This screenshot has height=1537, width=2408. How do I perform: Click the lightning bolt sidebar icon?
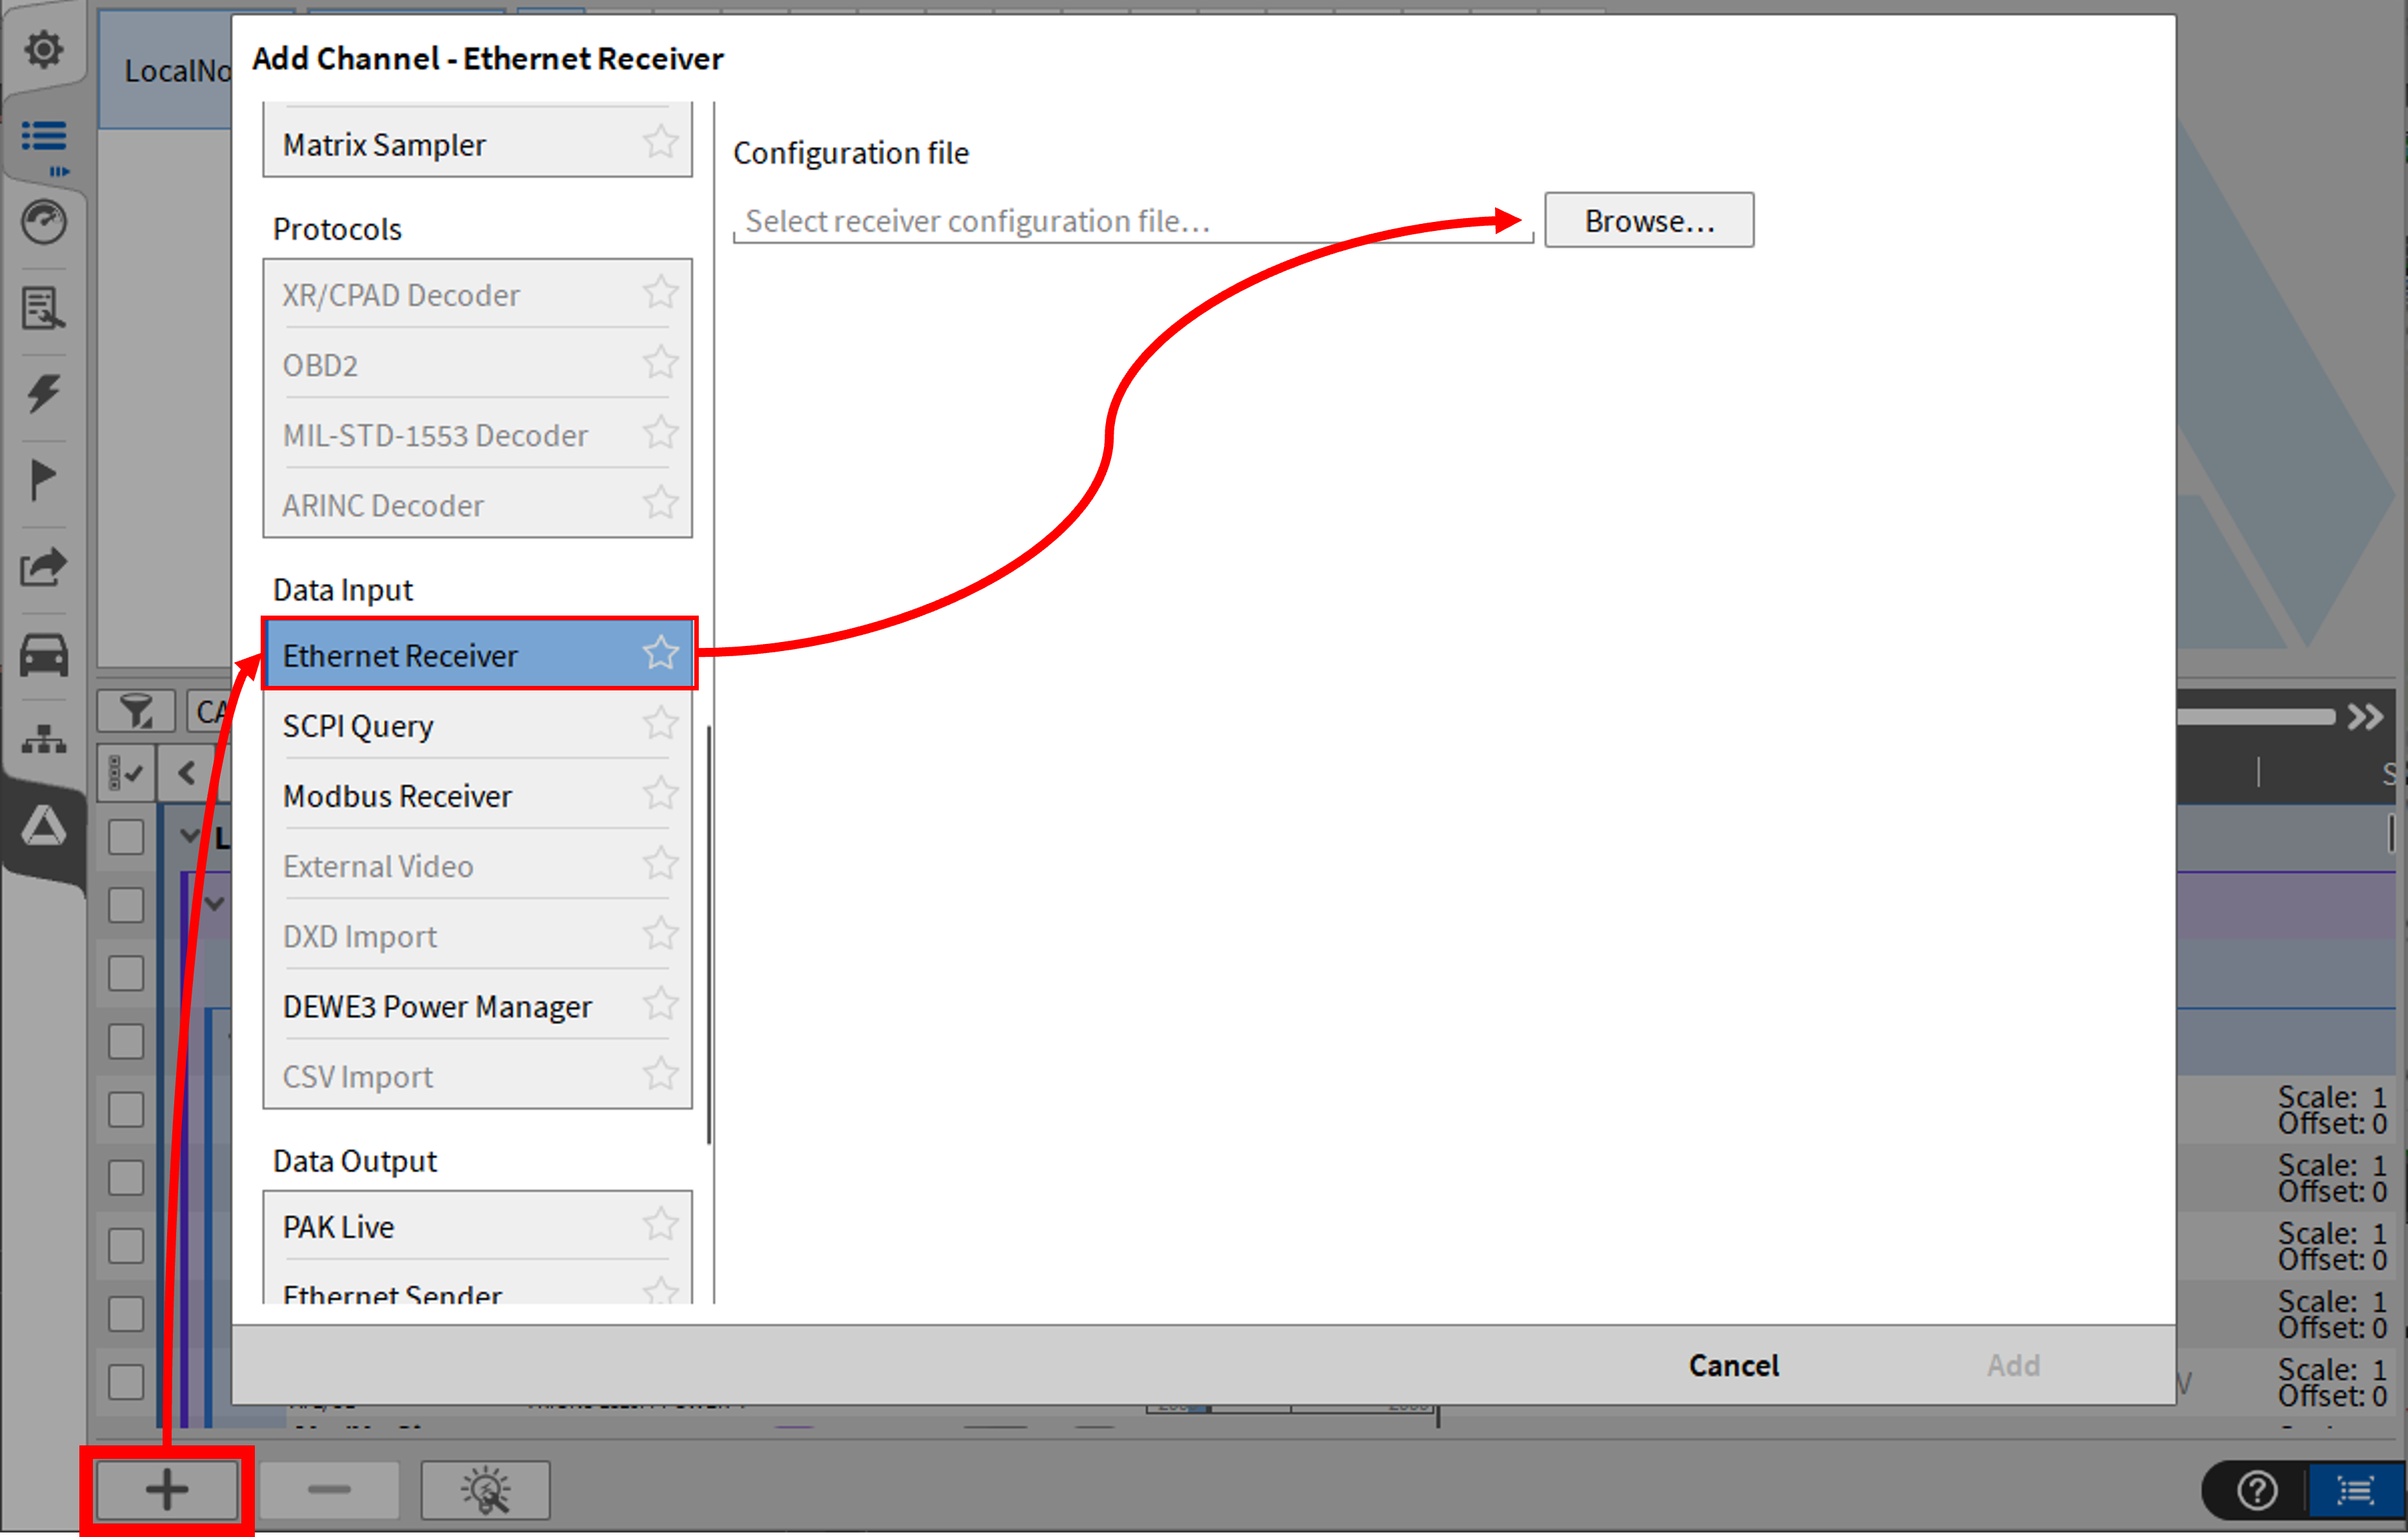point(43,393)
